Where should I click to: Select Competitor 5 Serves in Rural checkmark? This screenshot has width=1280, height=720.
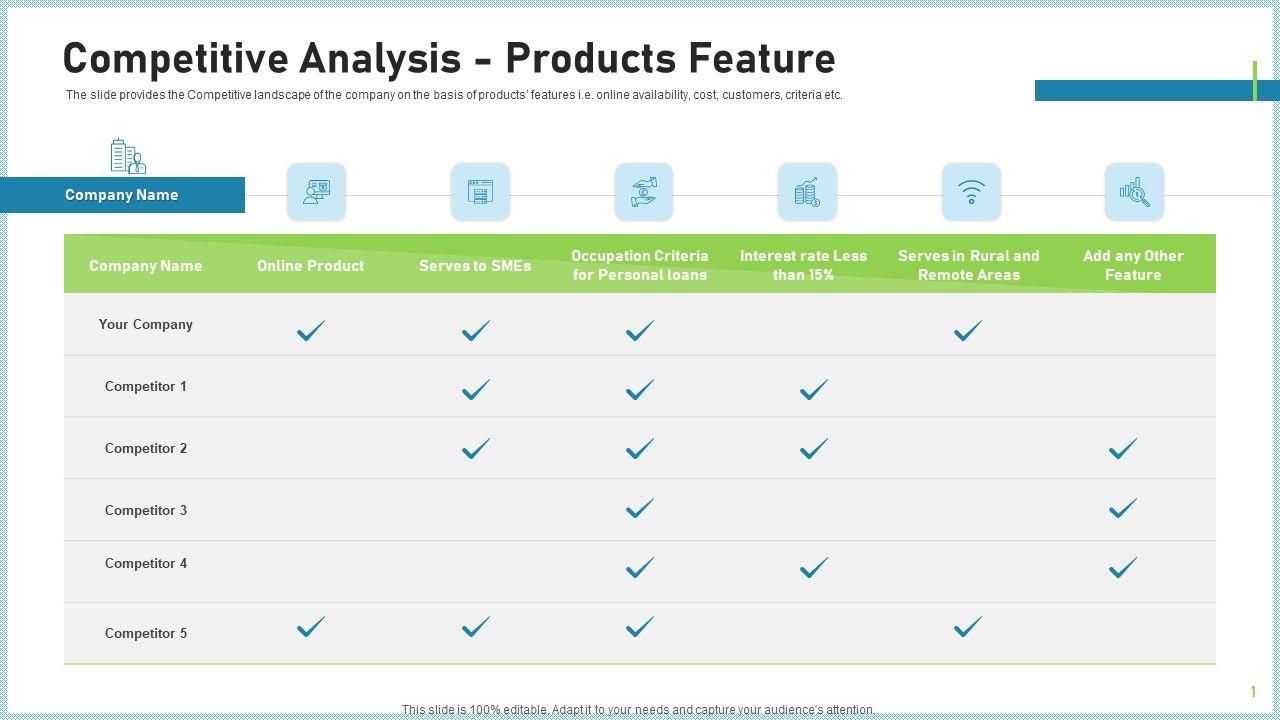click(967, 627)
